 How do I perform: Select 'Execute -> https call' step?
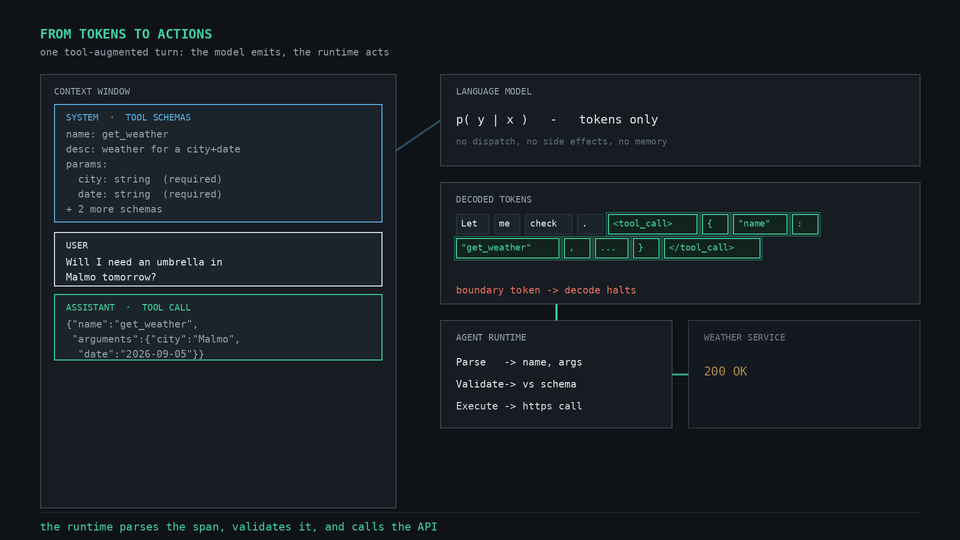tap(519, 407)
